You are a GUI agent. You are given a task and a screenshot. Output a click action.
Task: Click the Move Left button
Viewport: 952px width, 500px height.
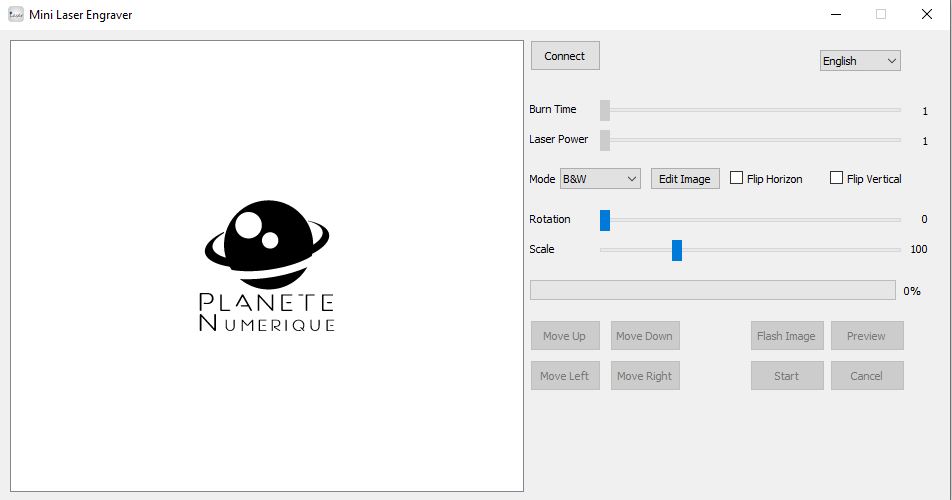pos(565,376)
